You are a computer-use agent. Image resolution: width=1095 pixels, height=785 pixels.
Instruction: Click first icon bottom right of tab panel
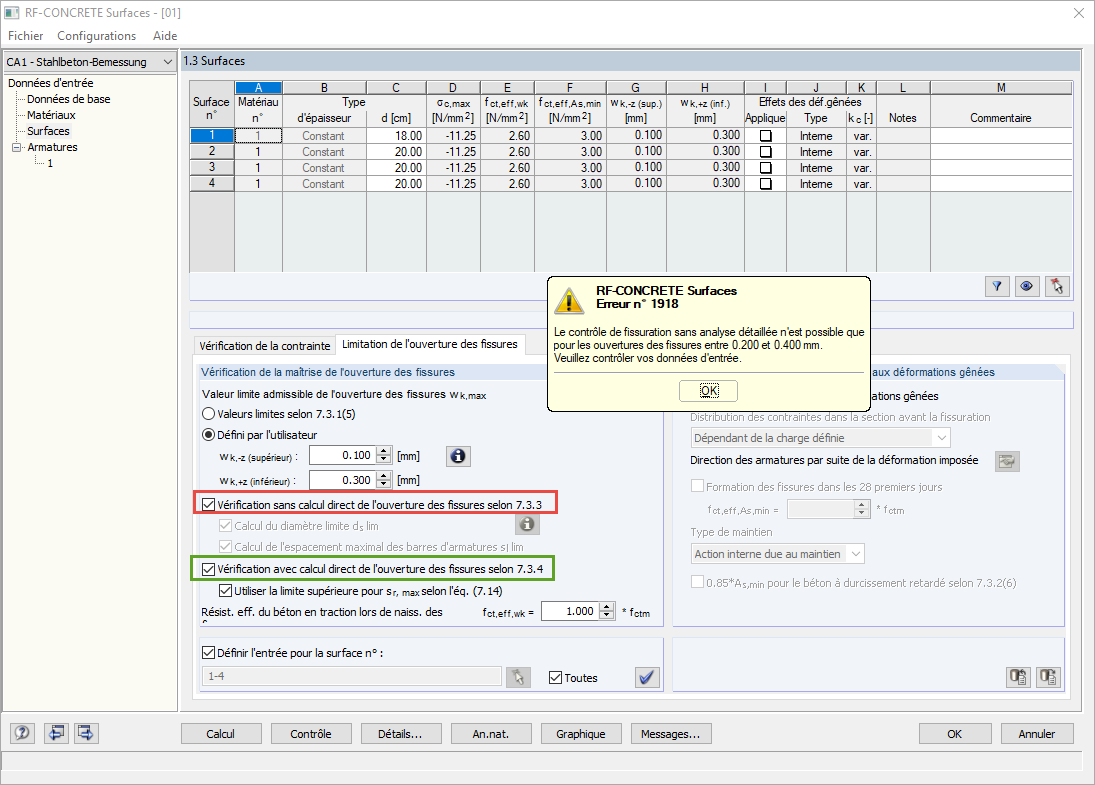coord(1018,677)
